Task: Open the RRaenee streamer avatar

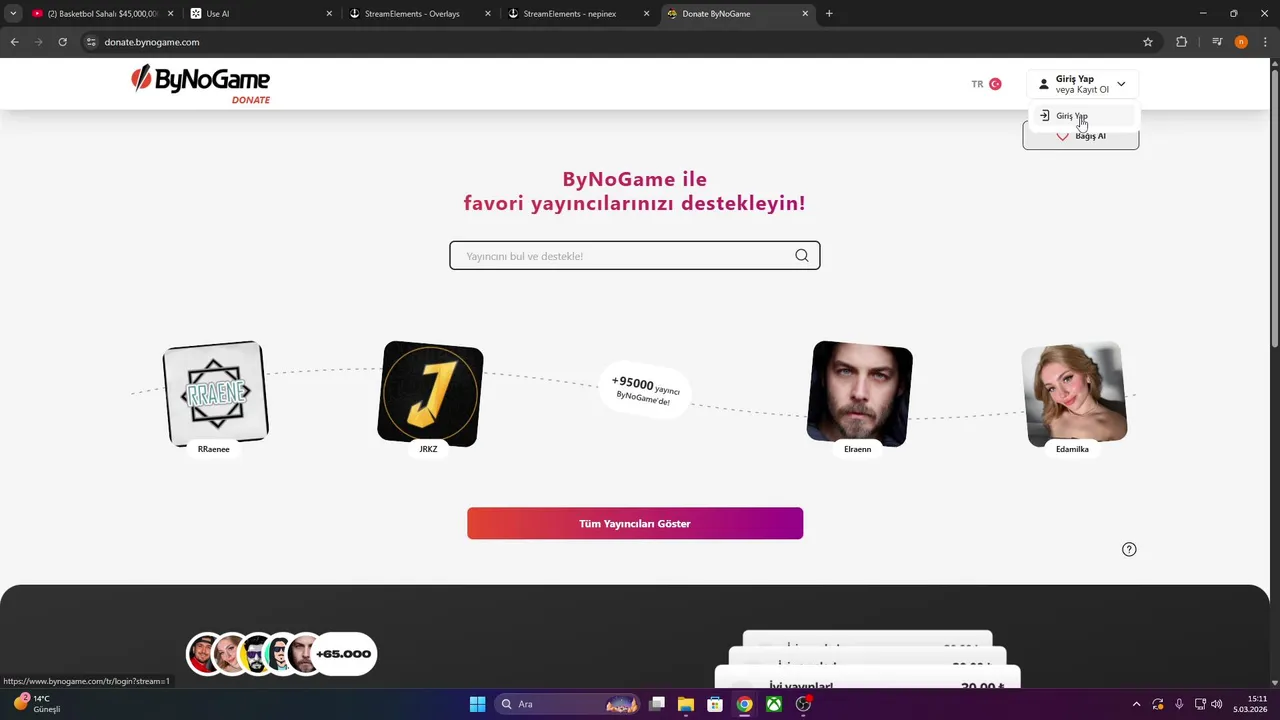Action: 215,393
